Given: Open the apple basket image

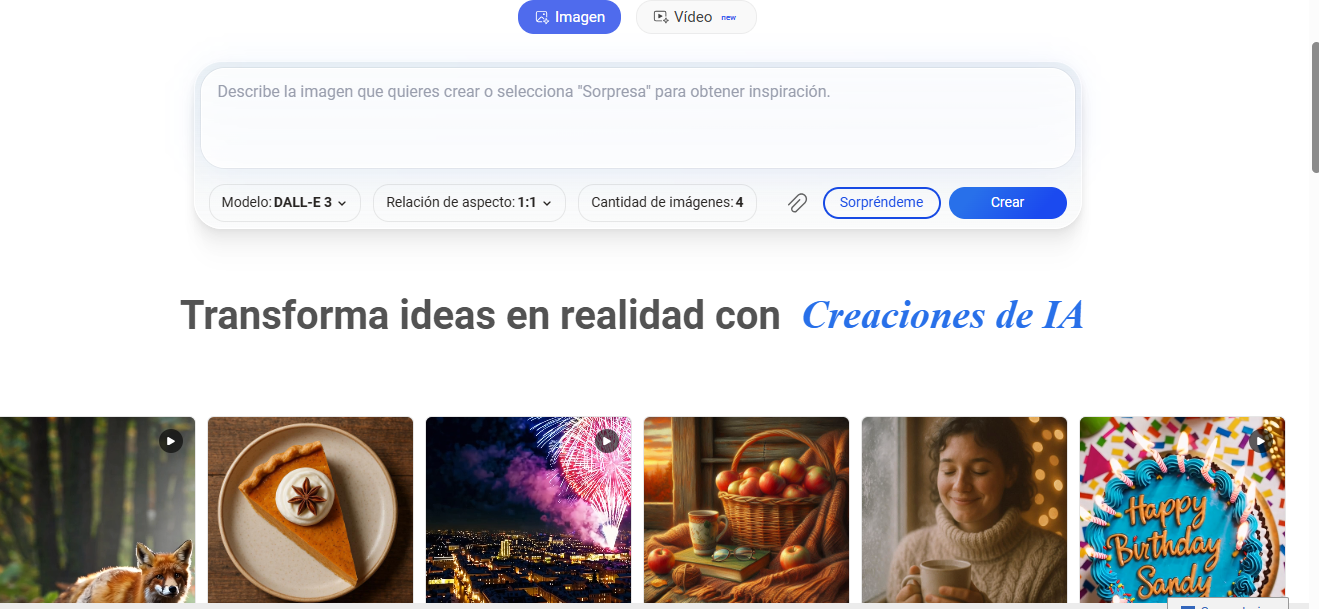Looking at the screenshot, I should (746, 510).
